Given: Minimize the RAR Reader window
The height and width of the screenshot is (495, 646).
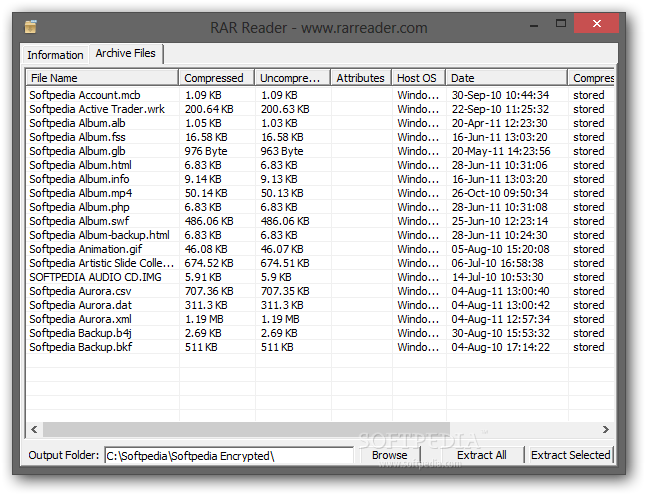Looking at the screenshot, I should [x=534, y=24].
